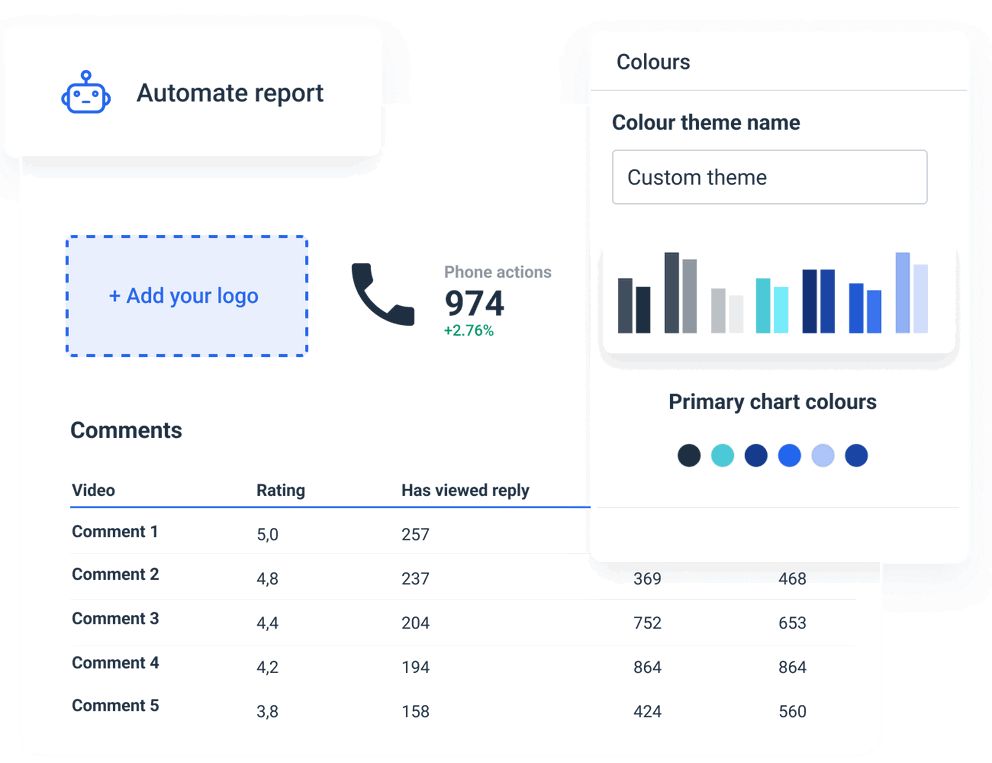
Task: Pick the third dark blue primary swatch
Action: point(756,456)
